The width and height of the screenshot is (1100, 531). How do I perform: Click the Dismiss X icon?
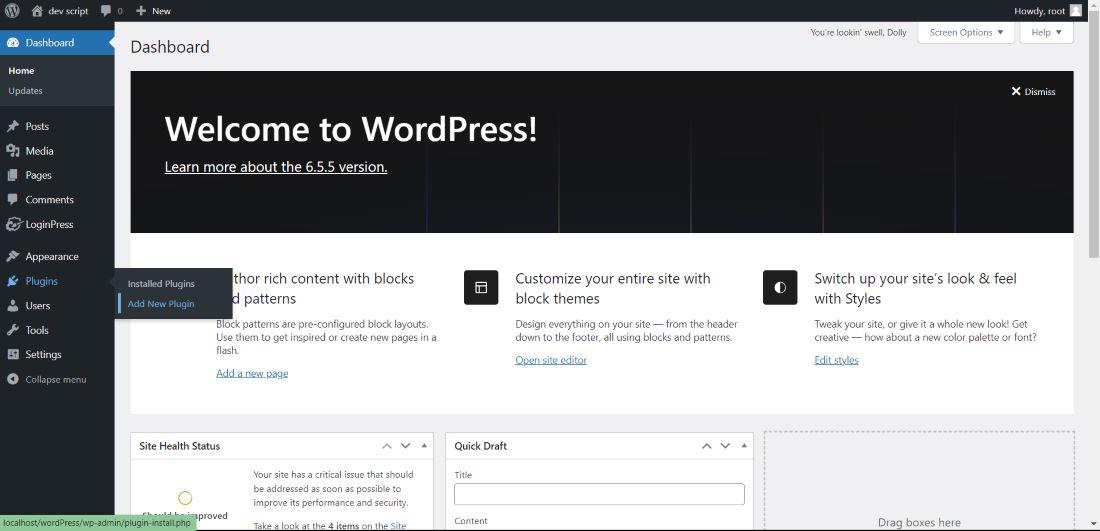pos(1016,91)
